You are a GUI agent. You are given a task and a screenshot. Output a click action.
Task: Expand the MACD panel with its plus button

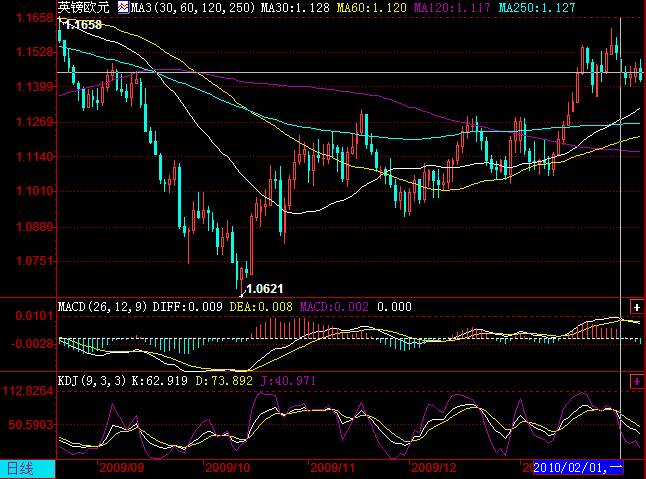637,307
